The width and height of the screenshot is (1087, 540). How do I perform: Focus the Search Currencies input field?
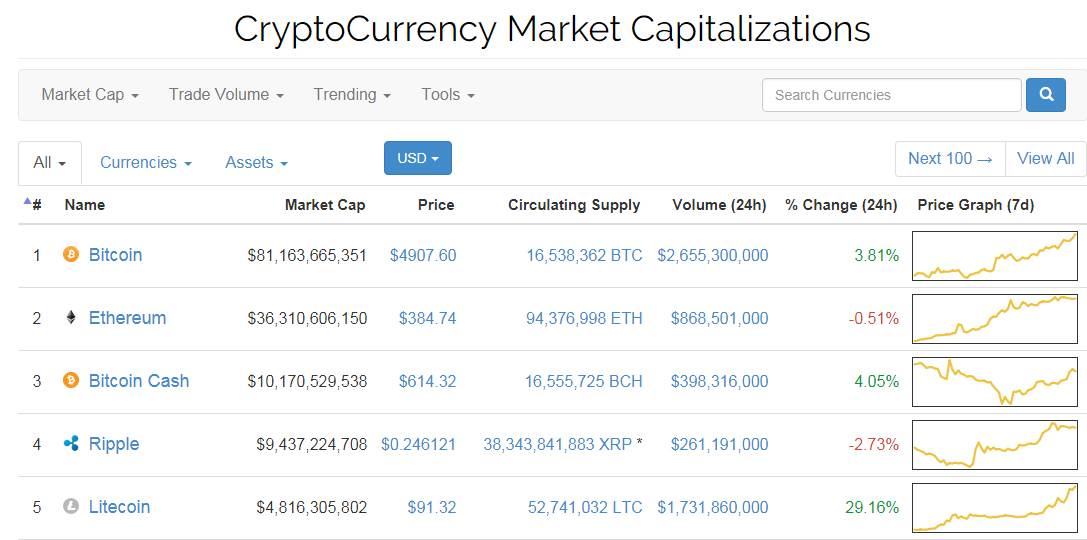(892, 95)
